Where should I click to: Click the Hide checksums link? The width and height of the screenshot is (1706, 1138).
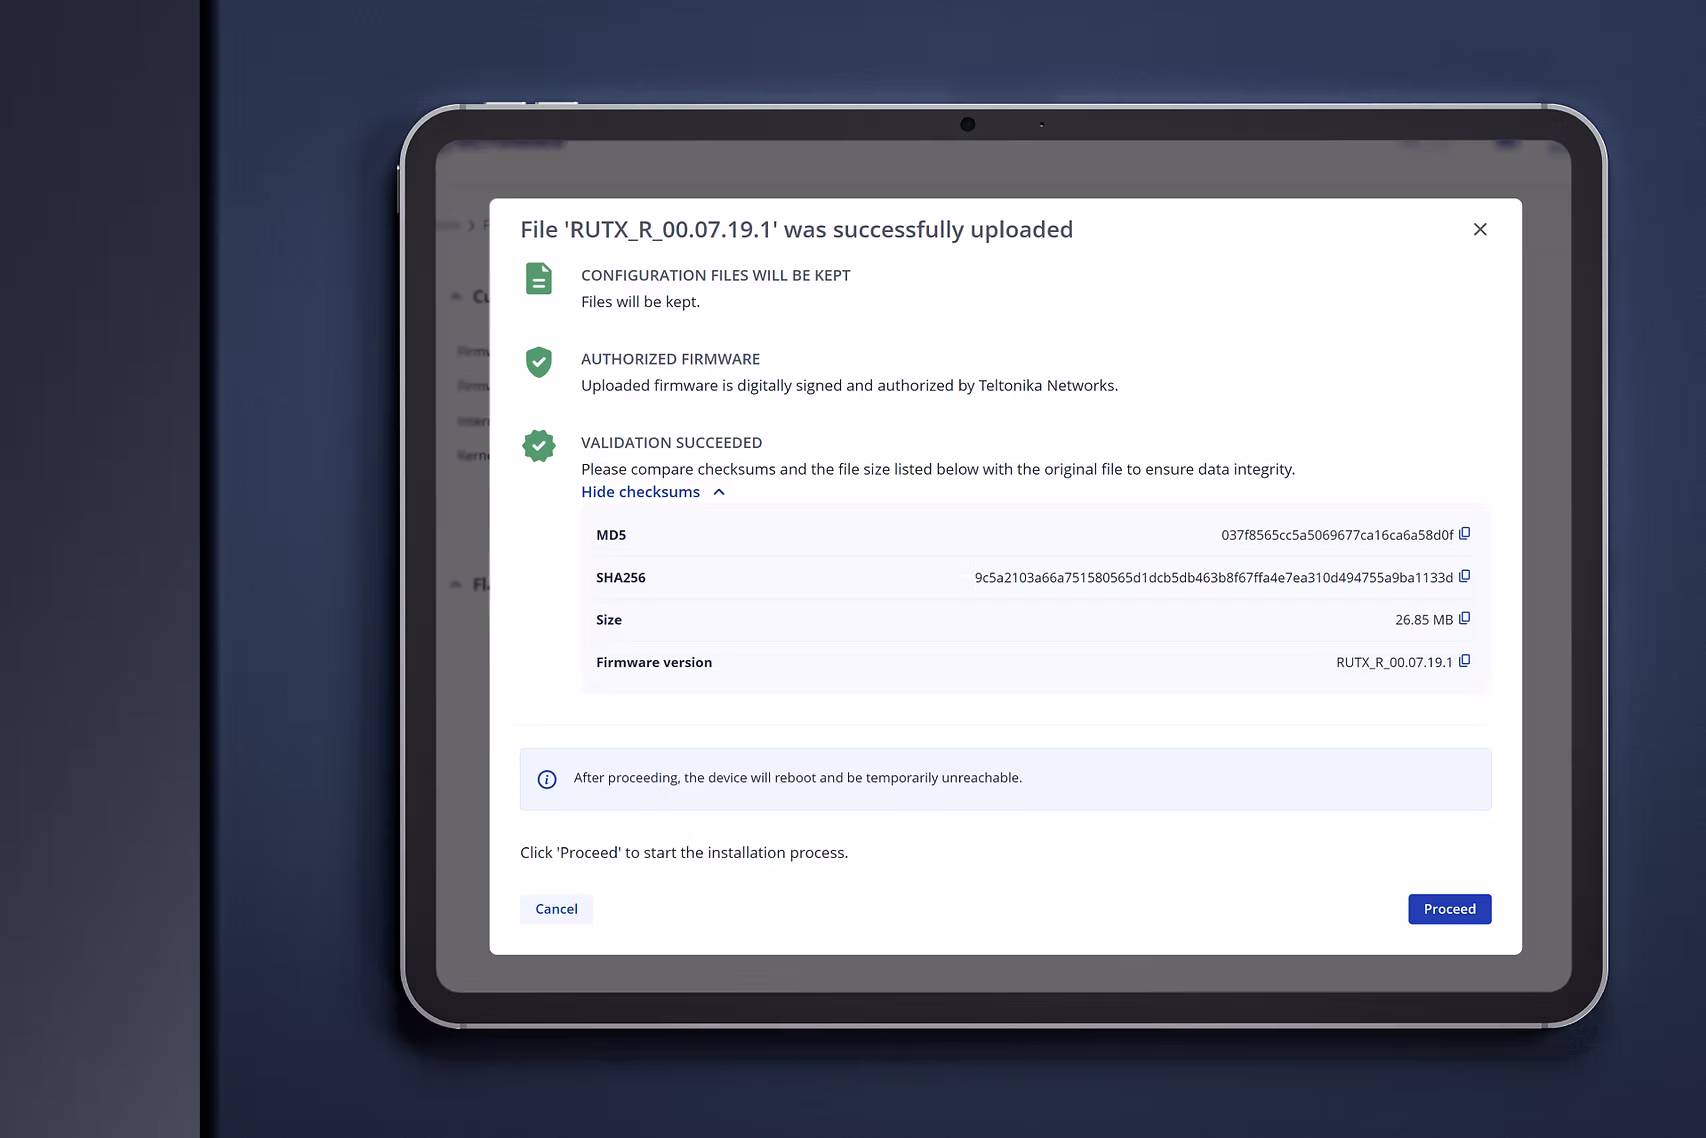[x=640, y=491]
